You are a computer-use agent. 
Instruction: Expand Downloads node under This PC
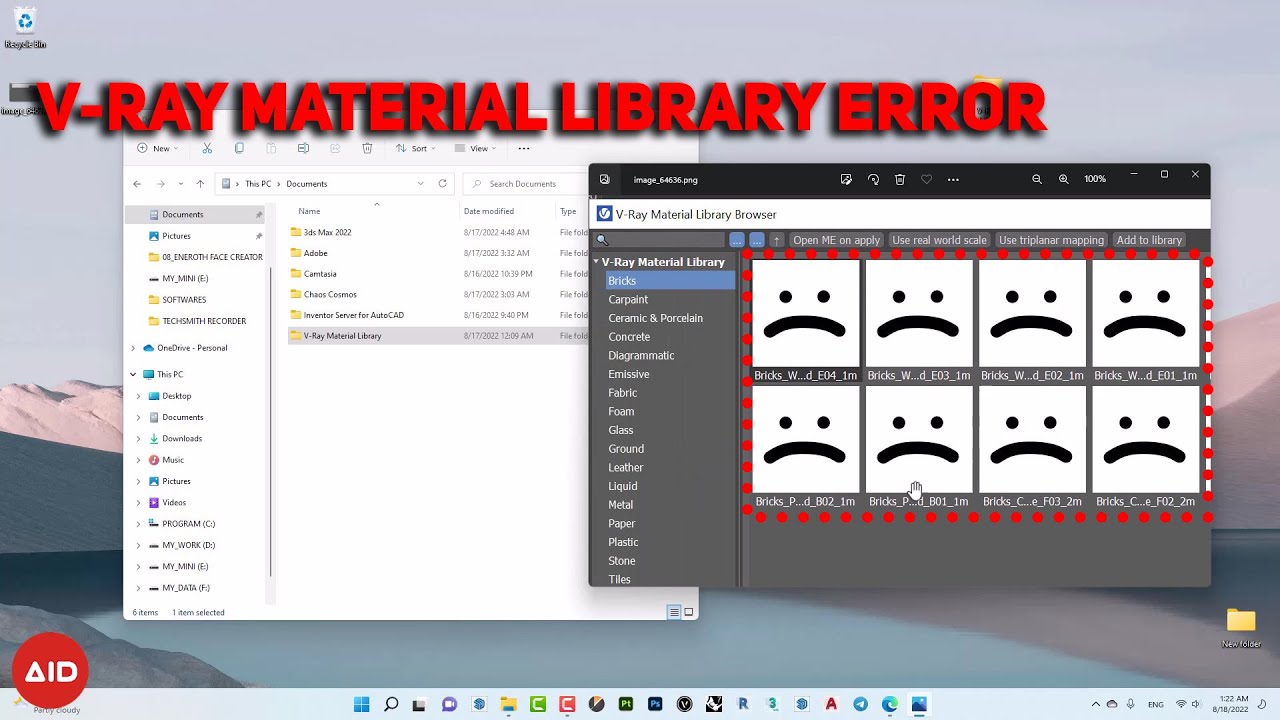[x=139, y=438]
